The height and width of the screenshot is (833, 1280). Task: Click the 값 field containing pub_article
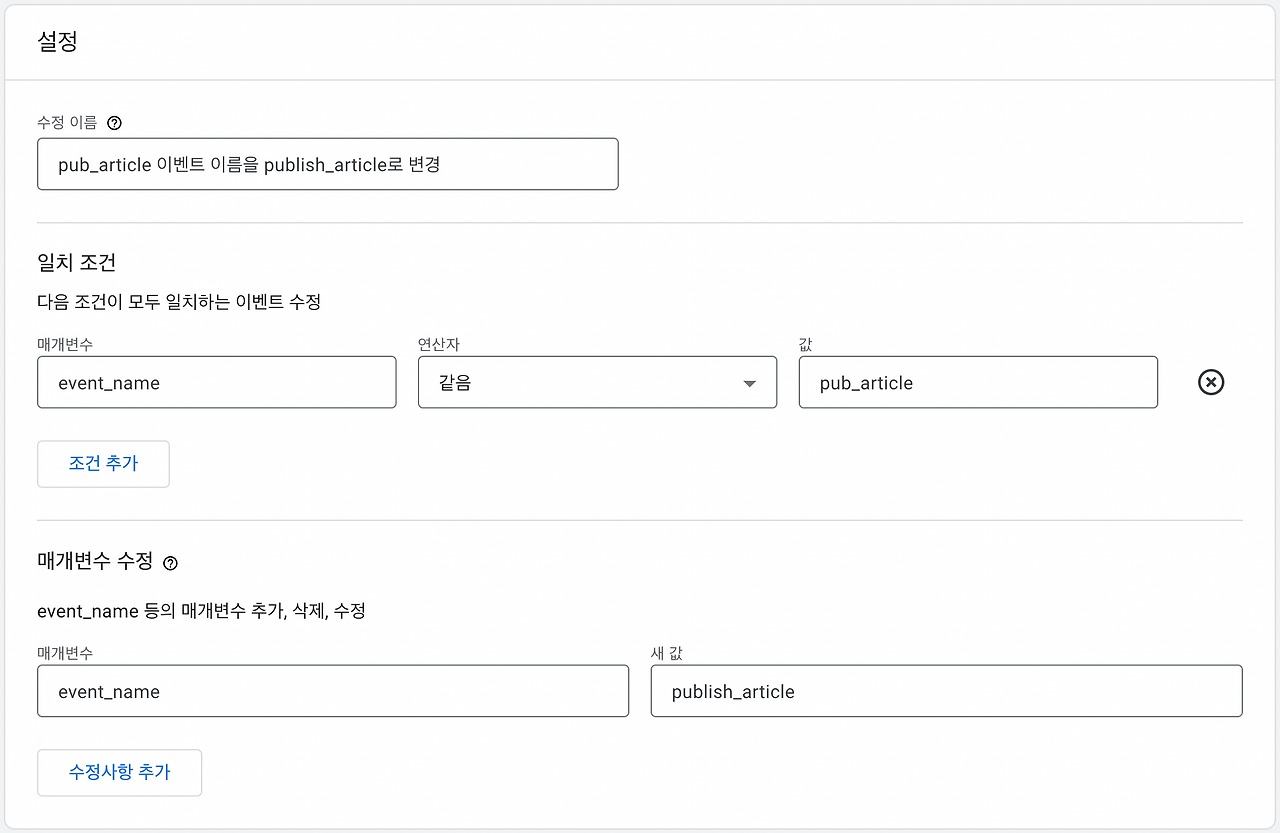tap(978, 382)
